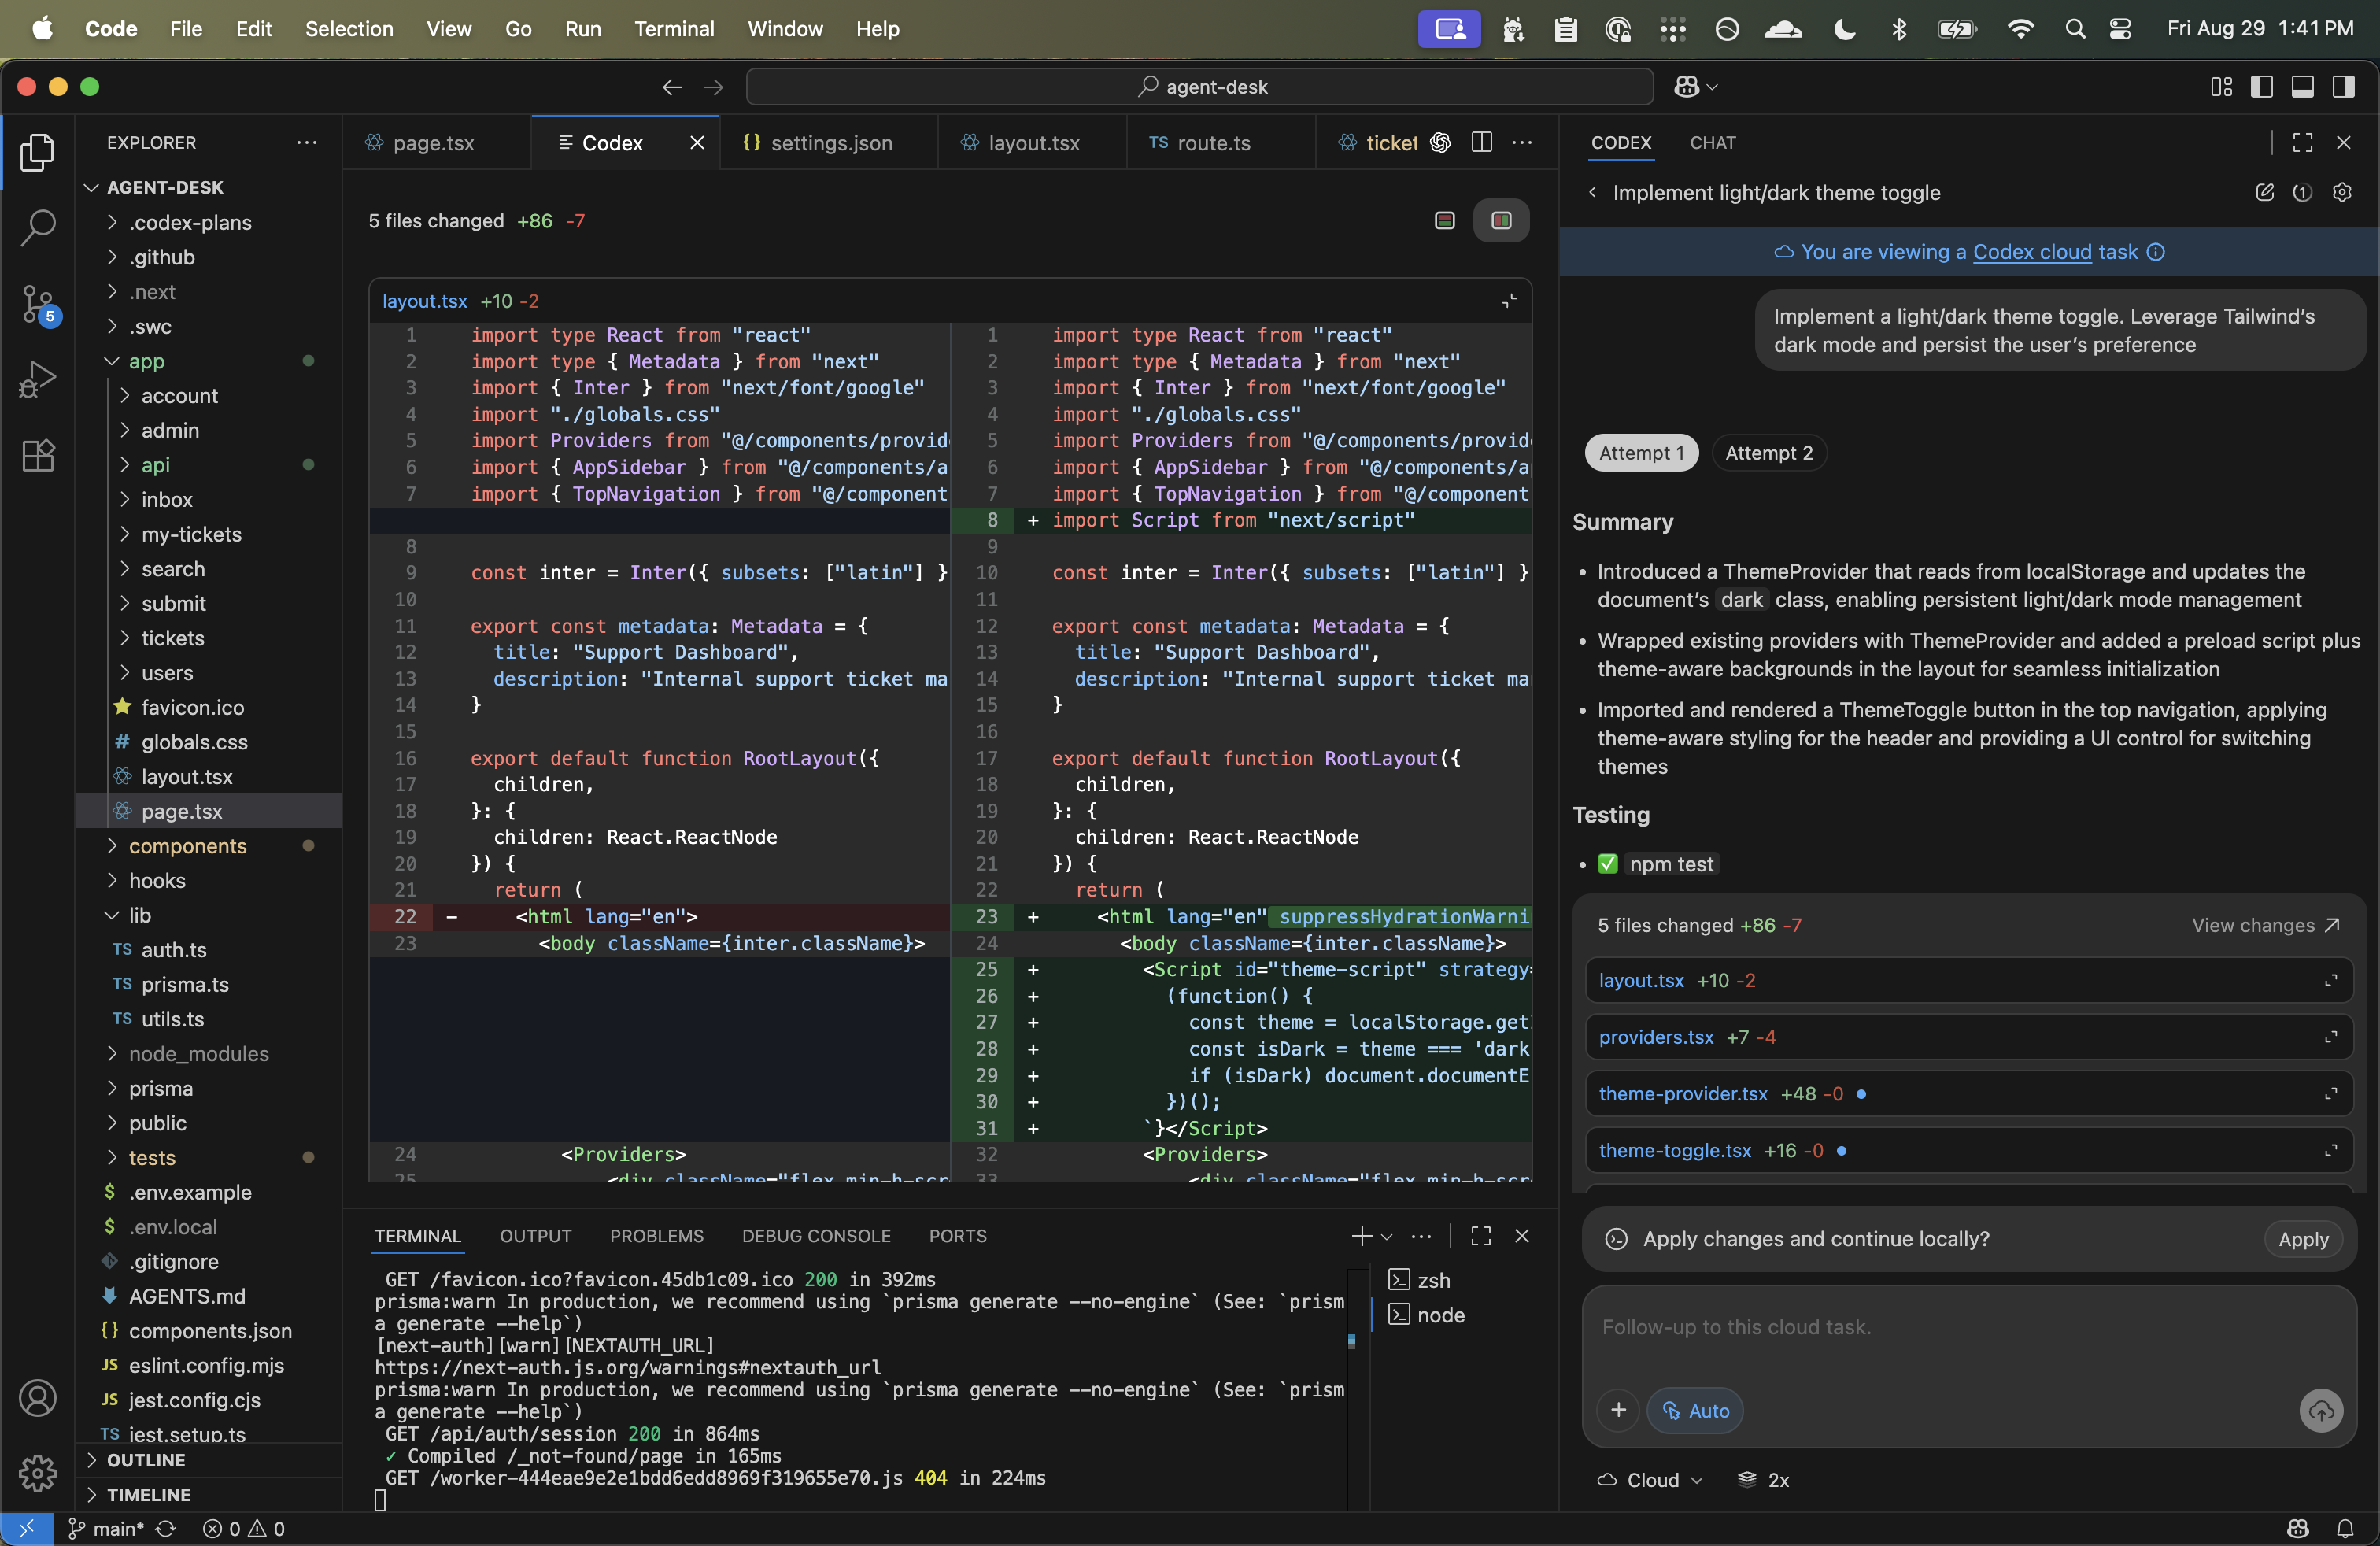This screenshot has width=2380, height=1546.
Task: Switch to unified diff view
Action: 1444,220
